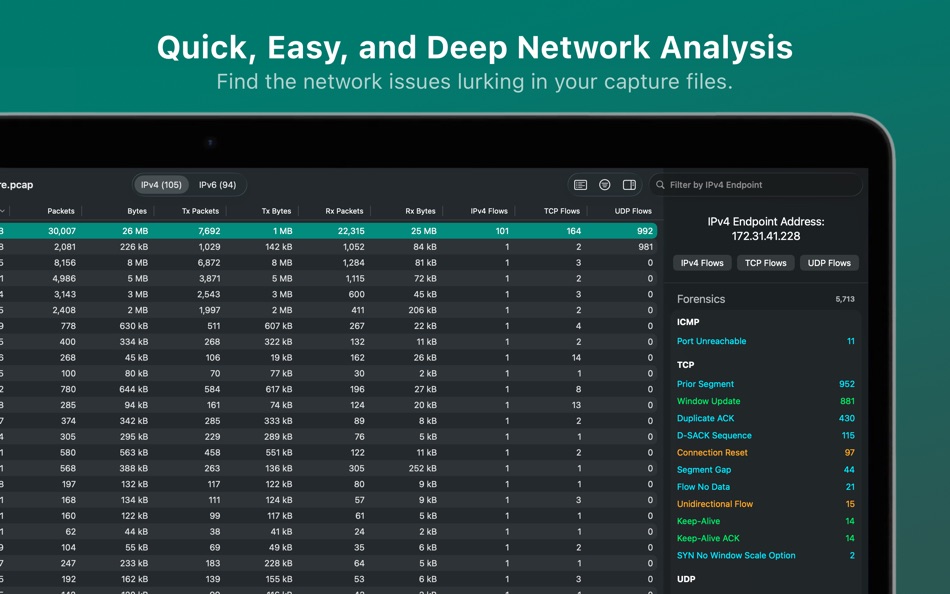The height and width of the screenshot is (594, 950).
Task: Select SYN No Window Scale Option entry
Action: 766,556
